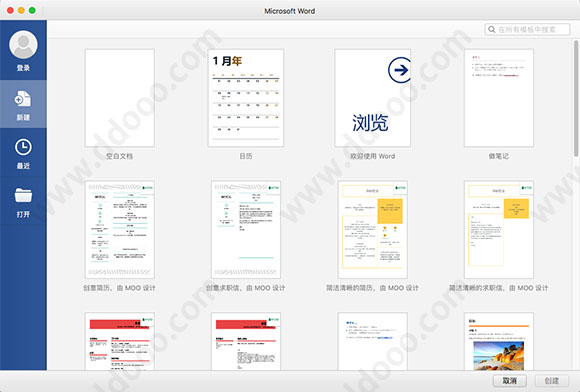Screen dimensions: 580x392
Task: Click the 做笔记 caption text
Action: coord(499,156)
